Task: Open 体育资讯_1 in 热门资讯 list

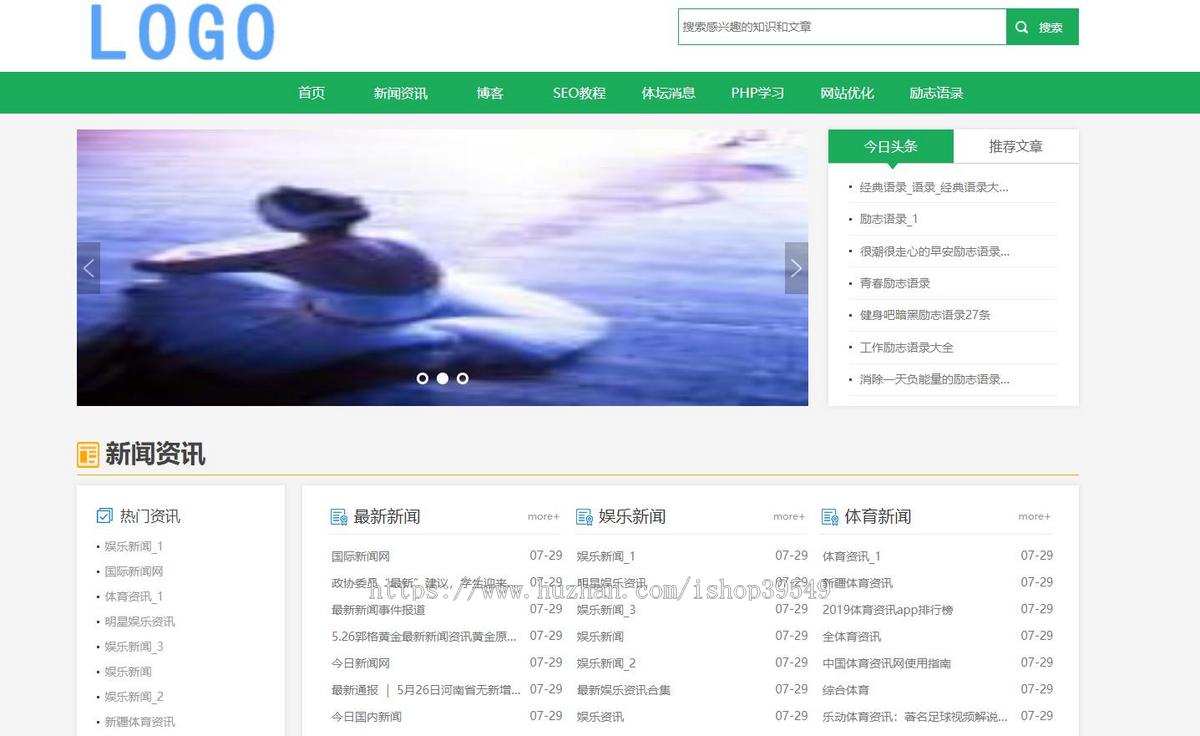Action: [x=134, y=597]
